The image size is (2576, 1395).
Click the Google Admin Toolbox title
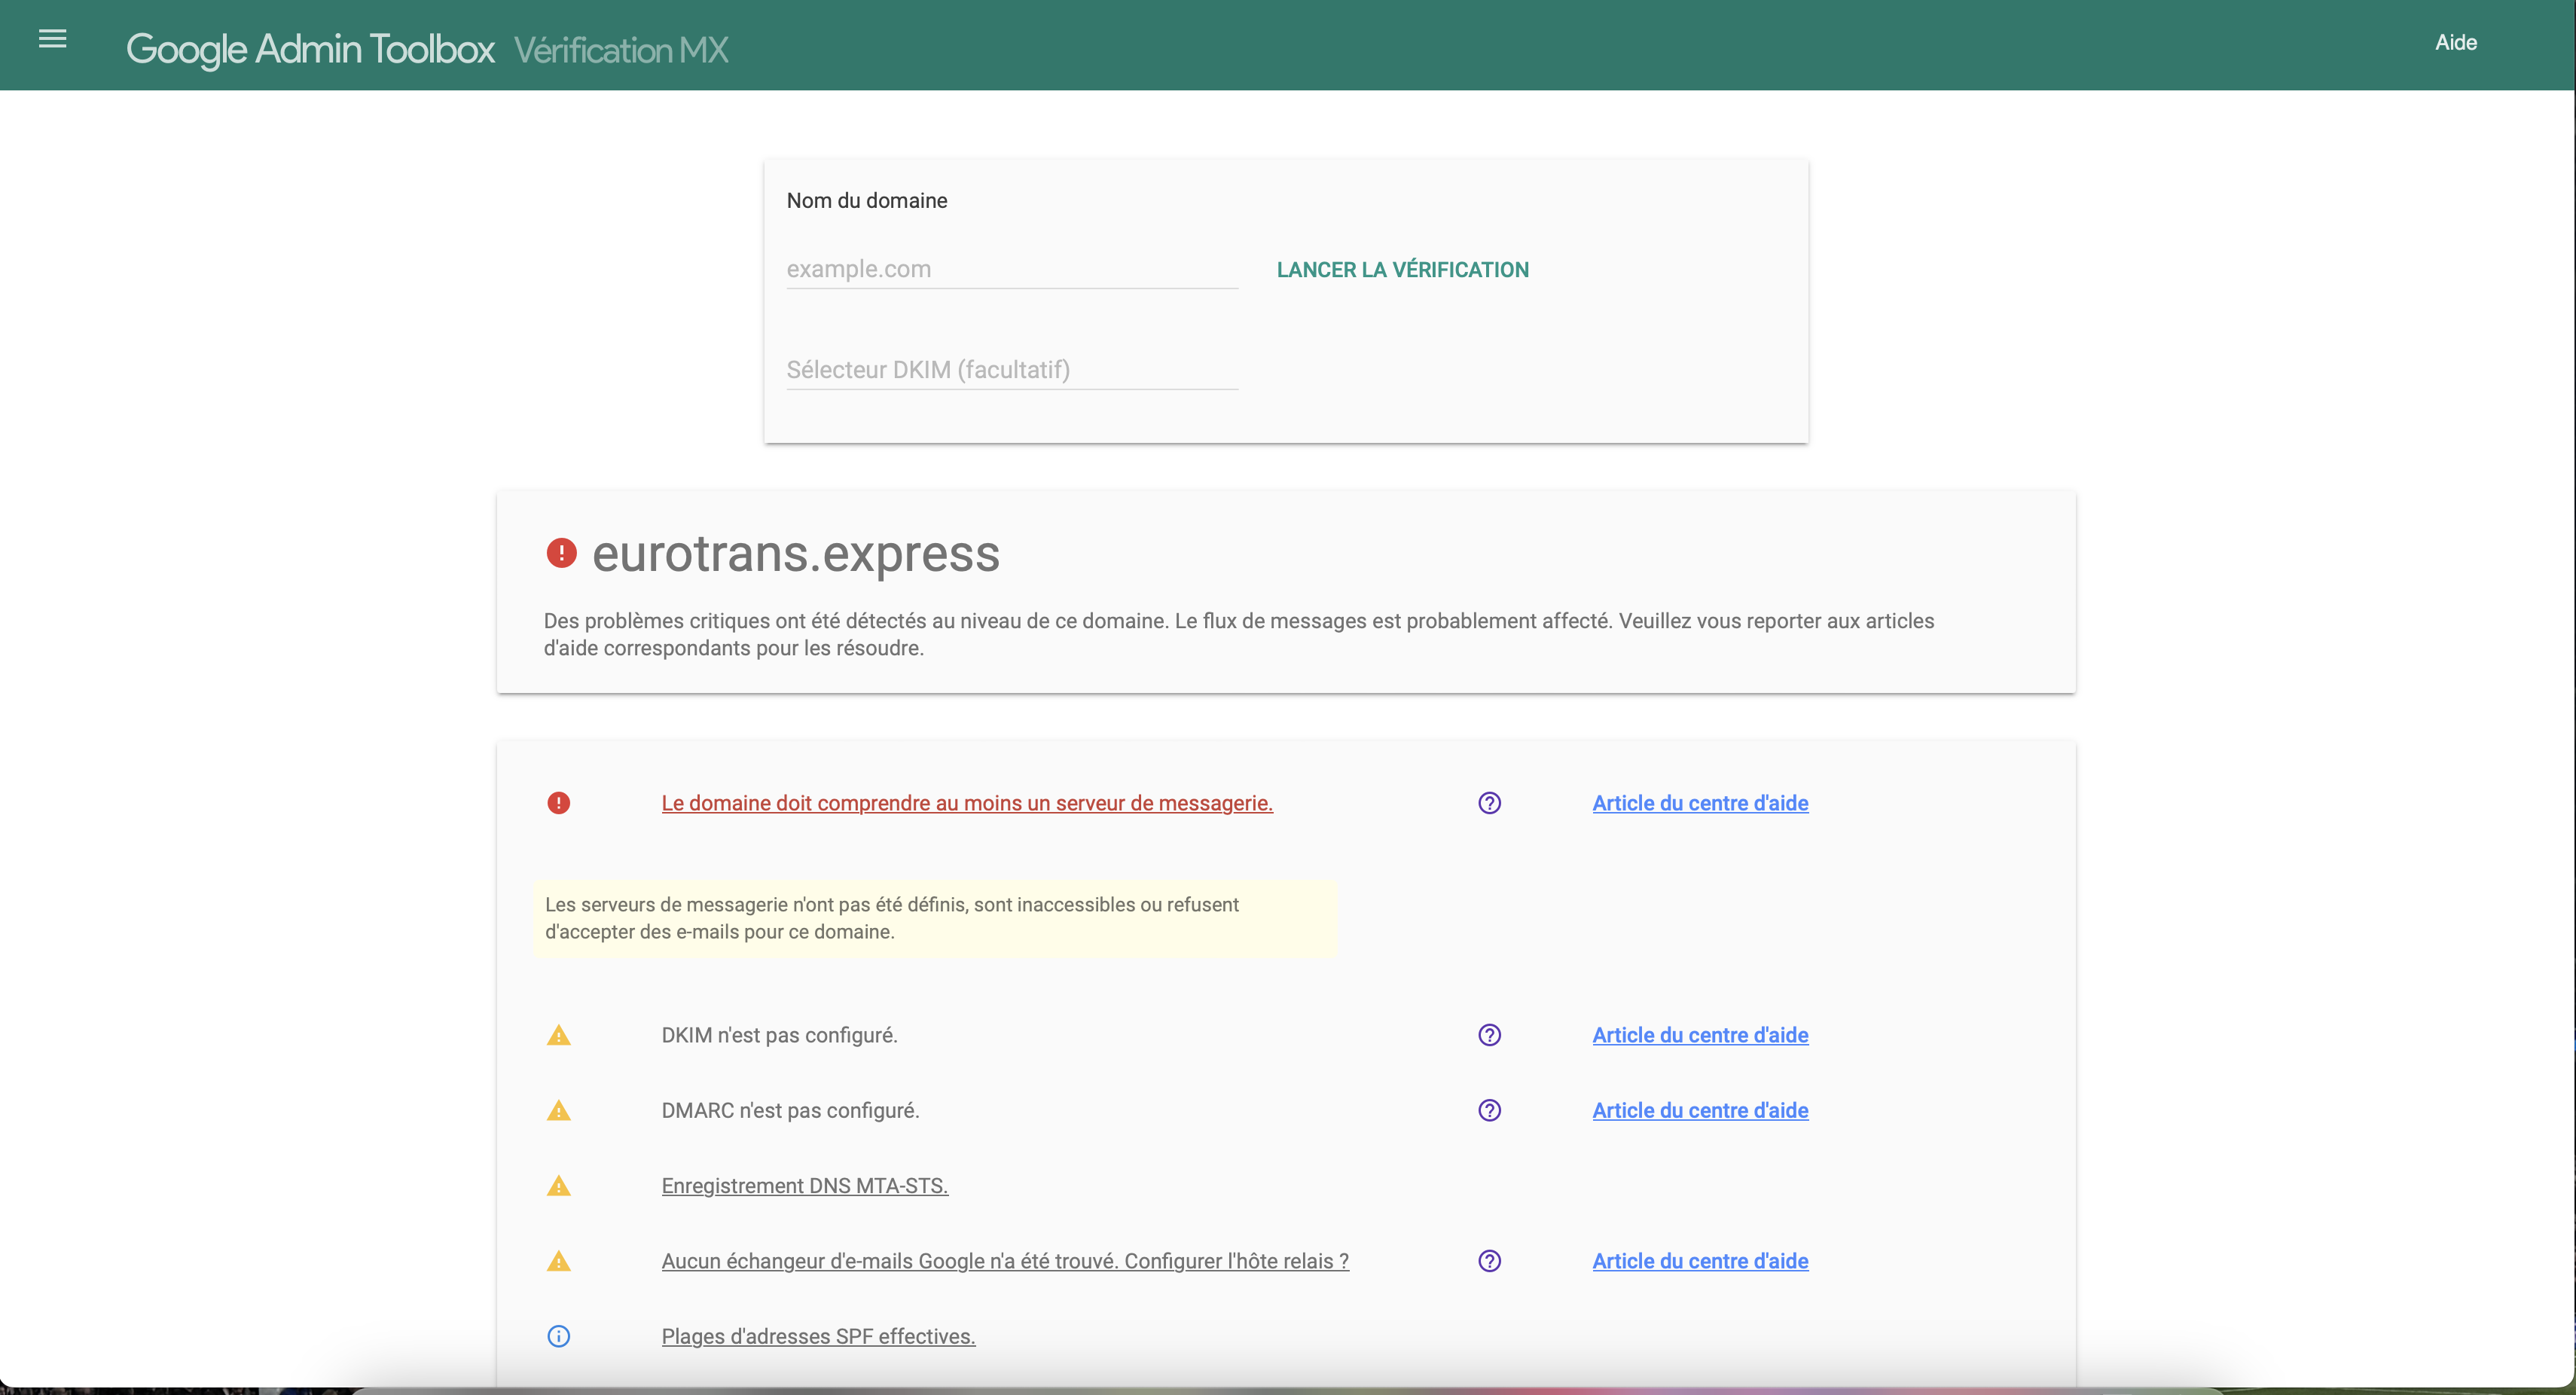click(310, 49)
